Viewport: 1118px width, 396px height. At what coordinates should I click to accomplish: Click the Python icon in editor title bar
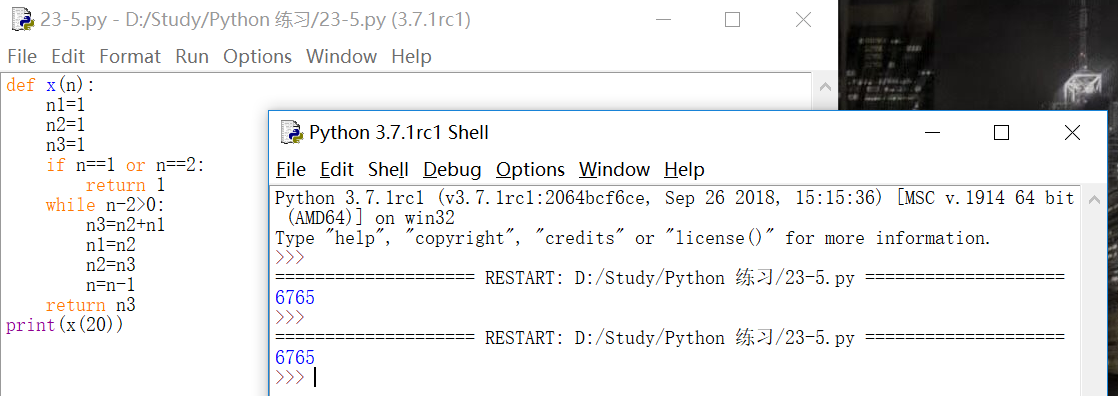click(23, 19)
